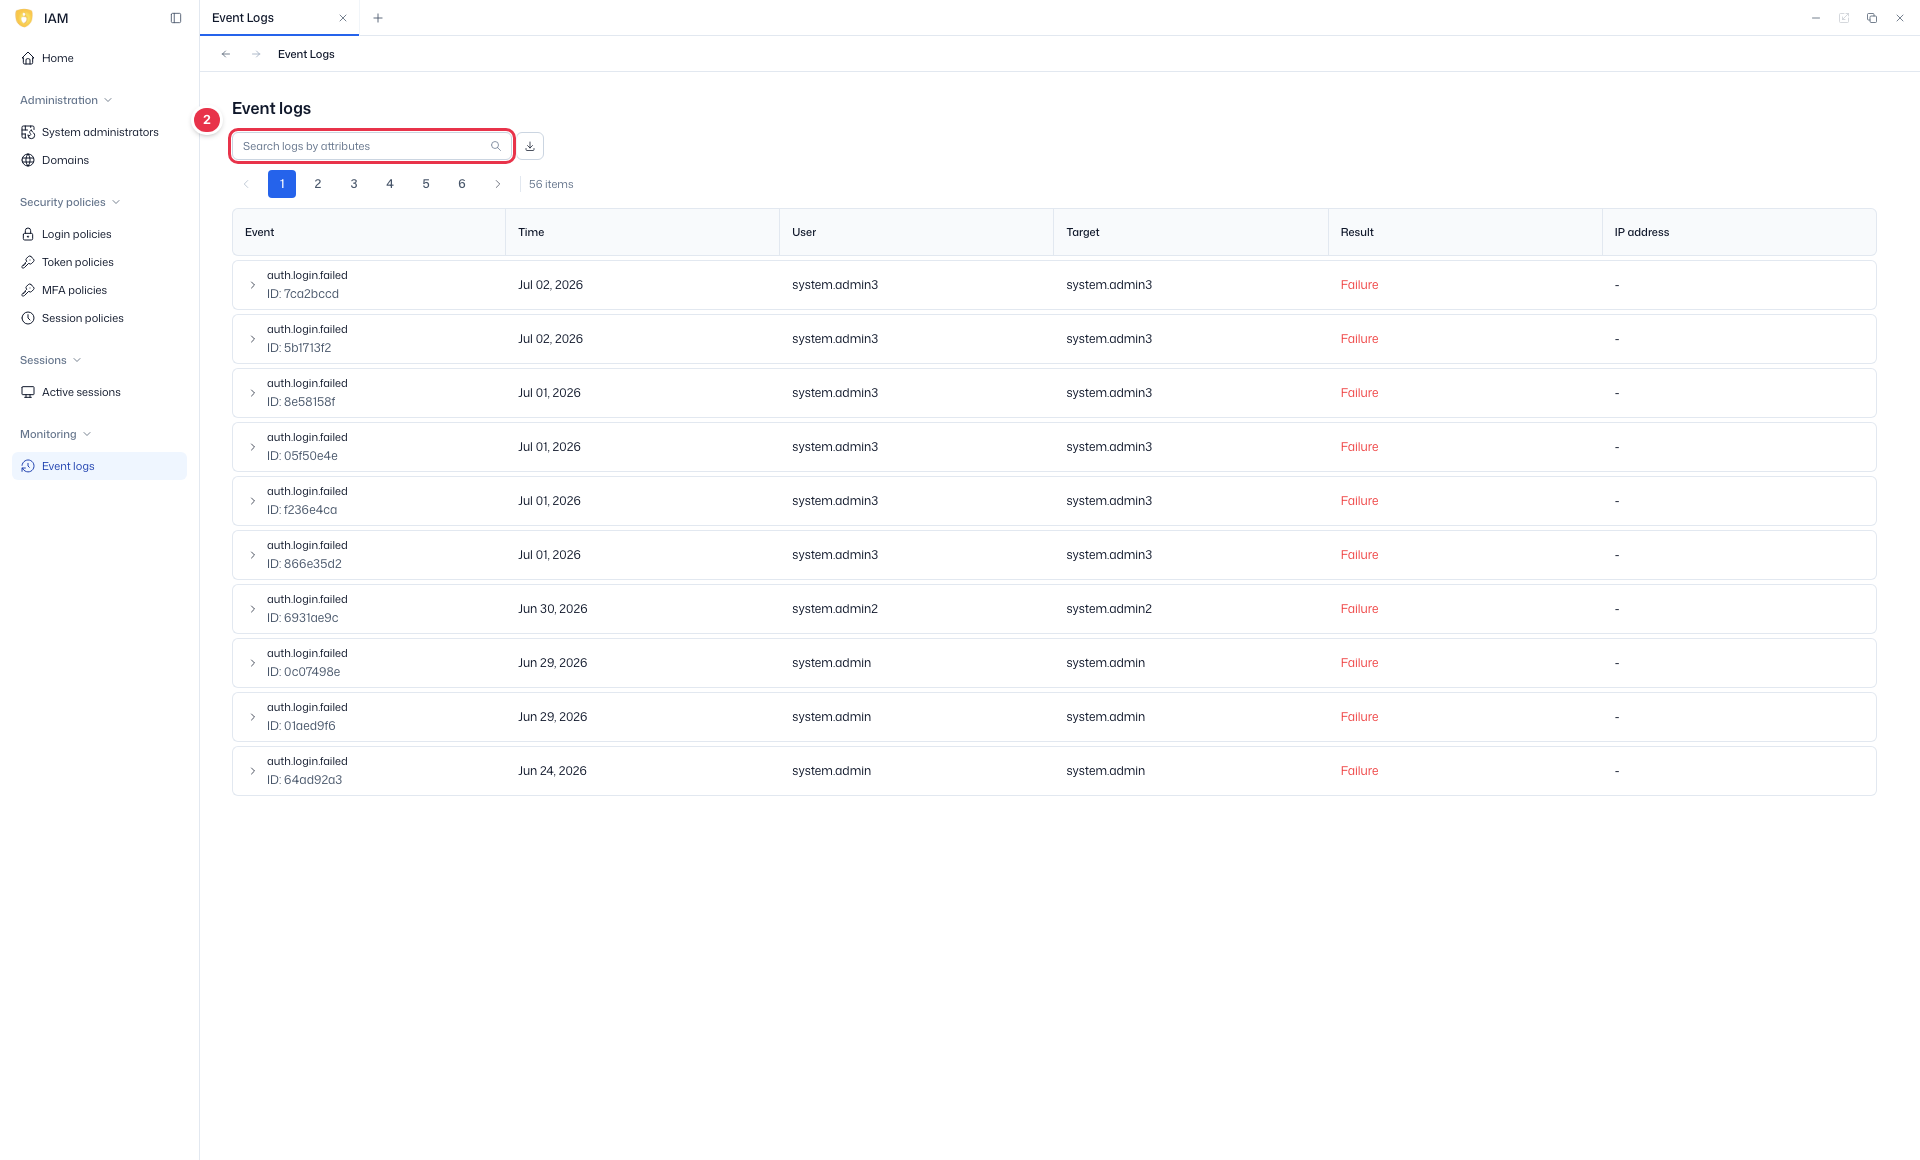This screenshot has width=1920, height=1160.
Task: Download the logs with export button
Action: point(530,146)
